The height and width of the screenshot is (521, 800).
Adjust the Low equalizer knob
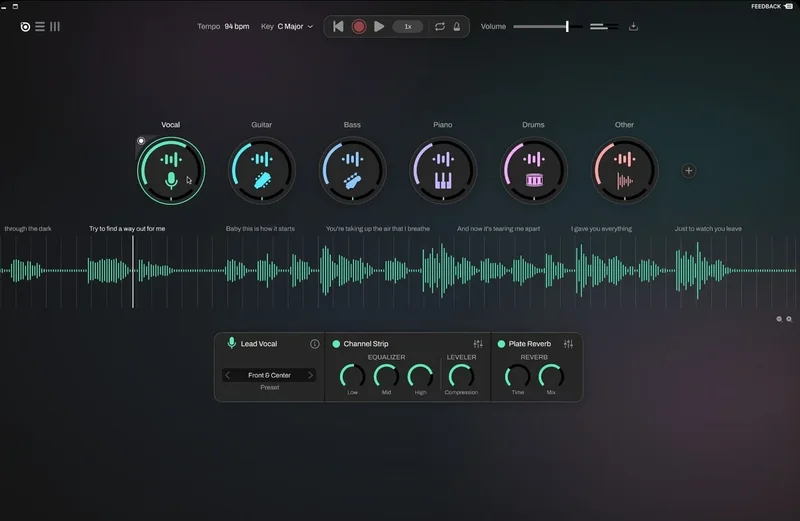352,377
